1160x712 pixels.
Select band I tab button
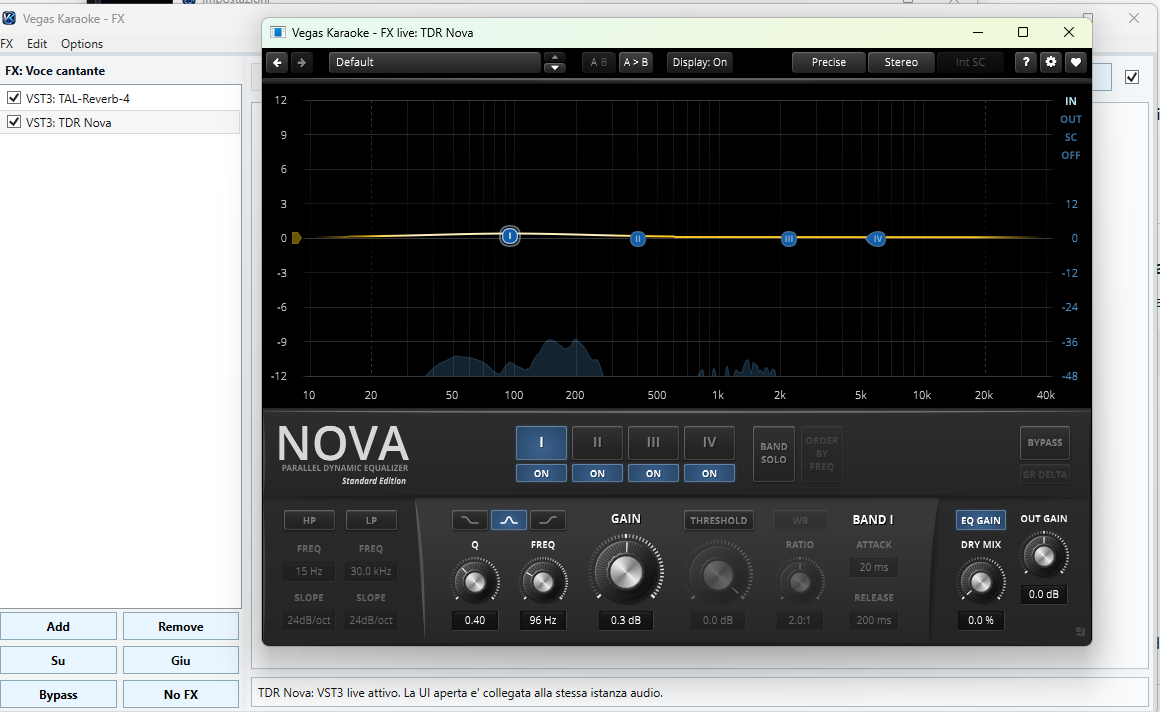(x=542, y=443)
